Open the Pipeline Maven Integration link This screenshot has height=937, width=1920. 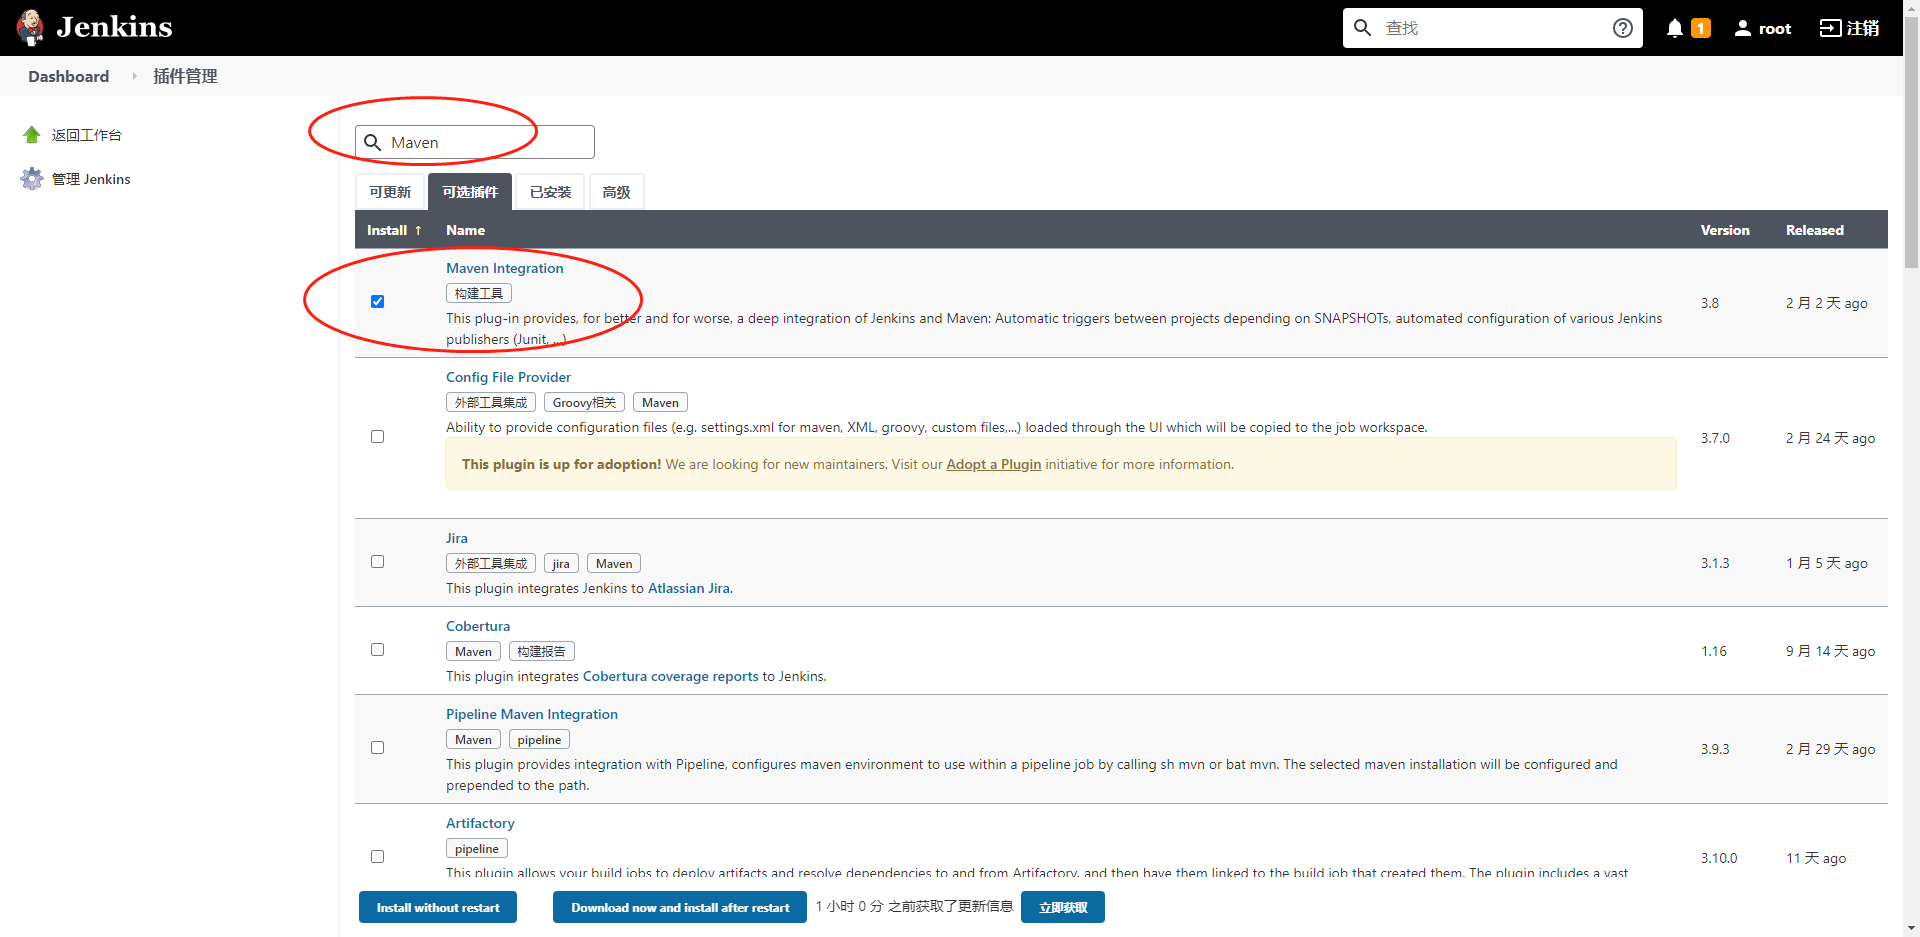tap(532, 714)
